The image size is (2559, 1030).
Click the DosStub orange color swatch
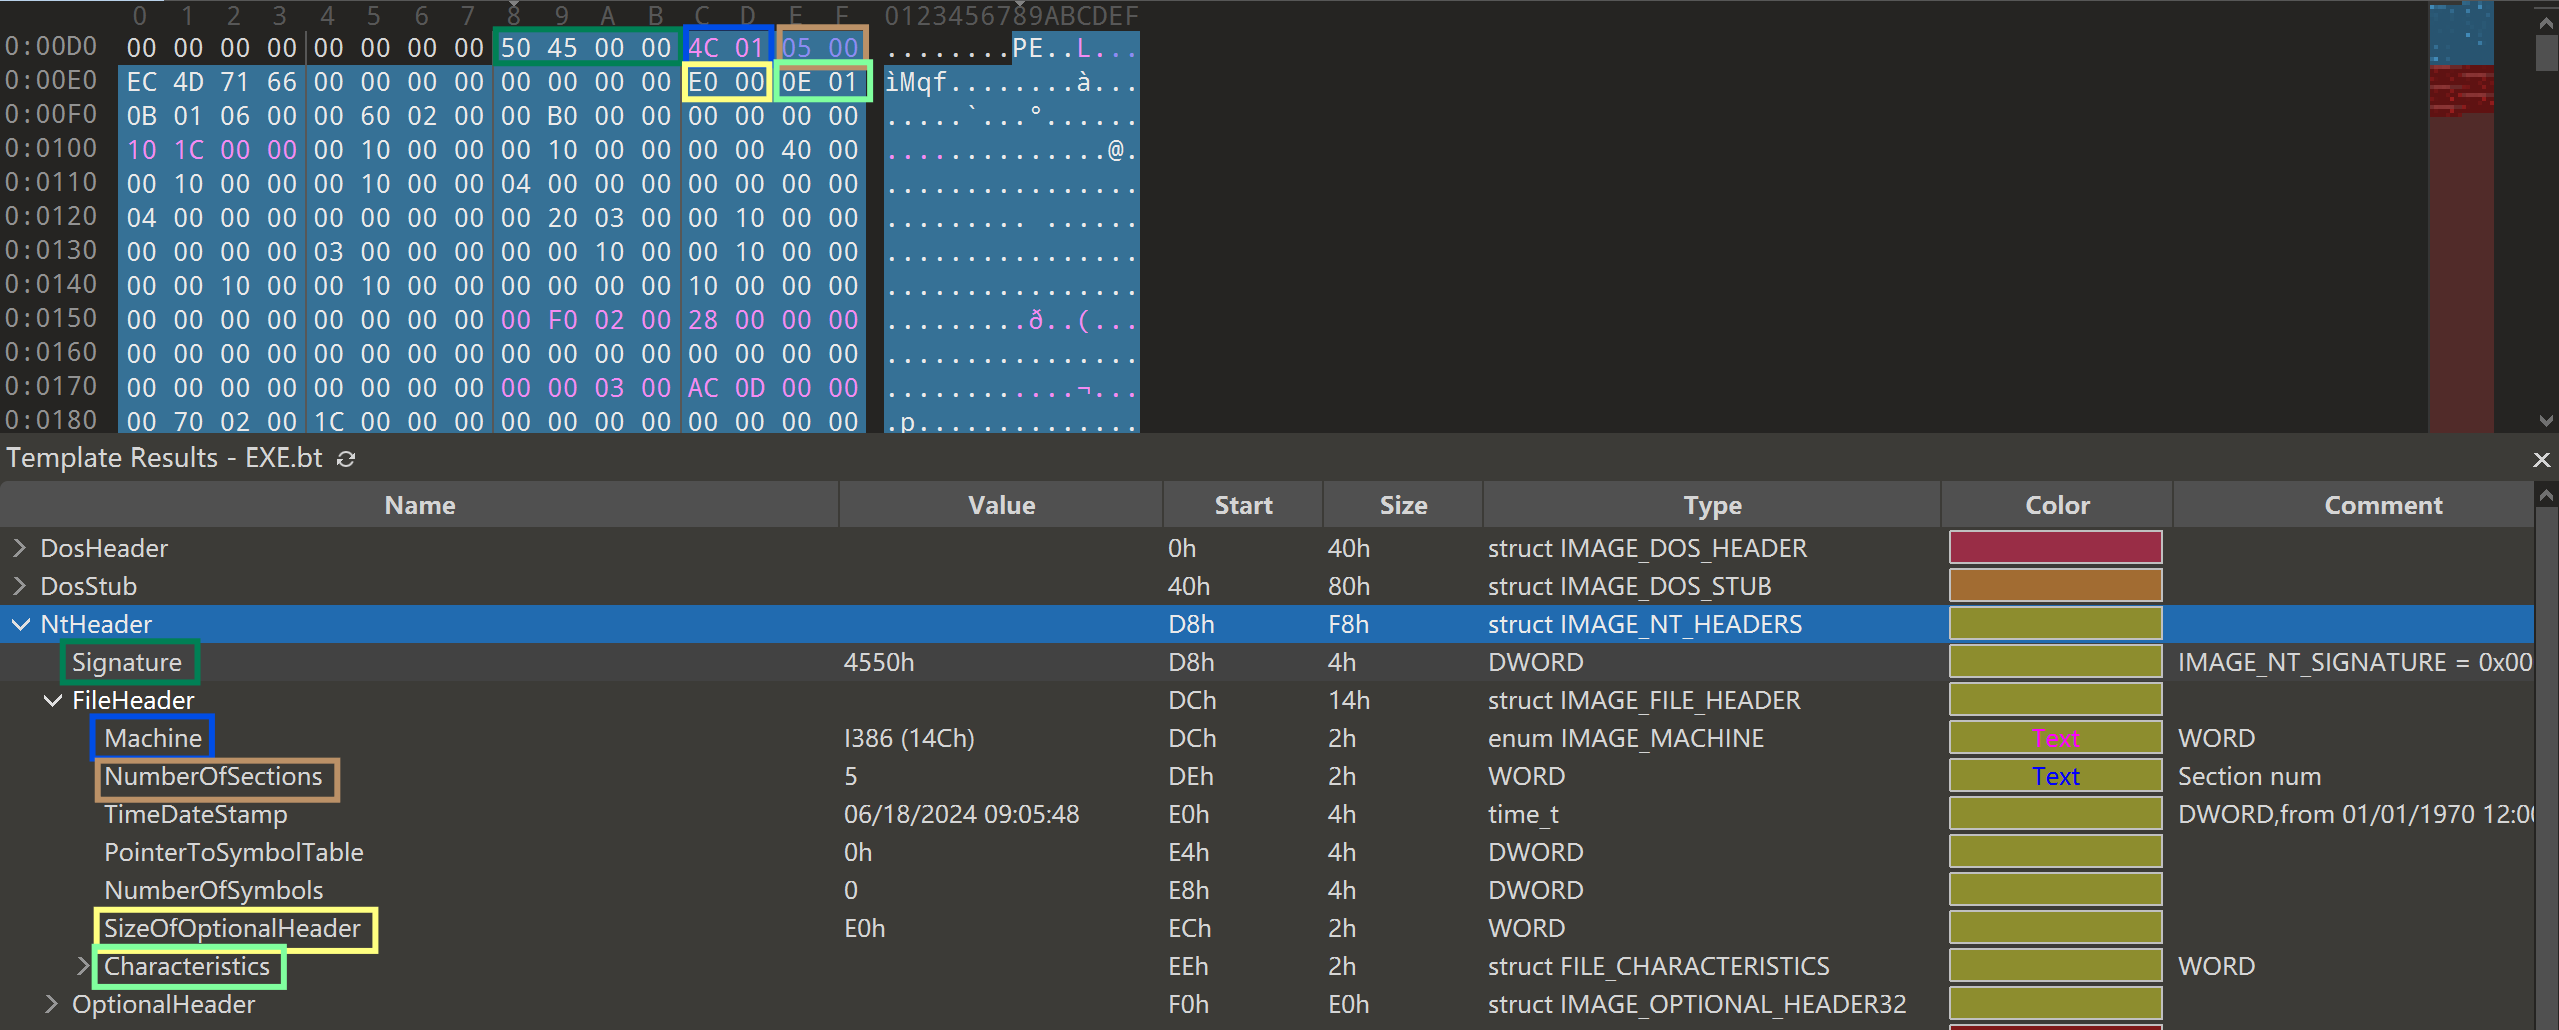pyautogui.click(x=2054, y=586)
